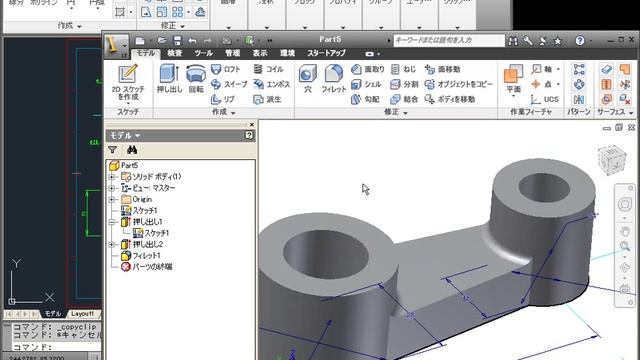Choose the Sweep (スイープ) tool
The height and width of the screenshot is (360, 640).
[x=229, y=84]
